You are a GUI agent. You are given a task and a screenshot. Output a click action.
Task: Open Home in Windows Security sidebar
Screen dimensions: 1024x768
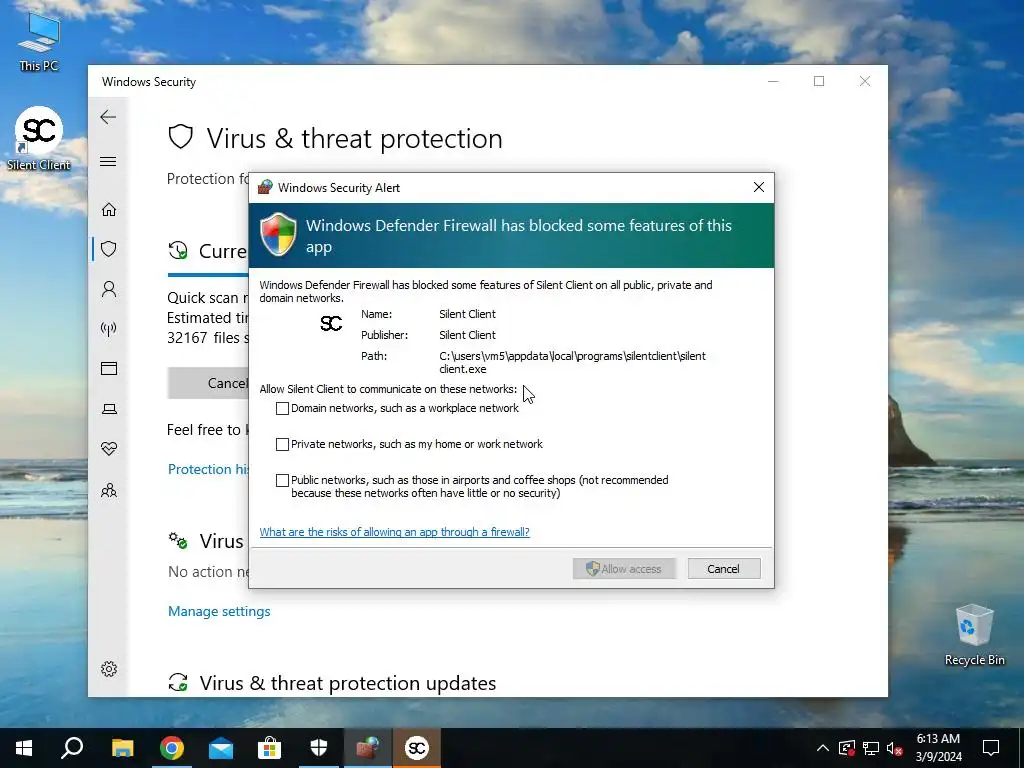pyautogui.click(x=108, y=209)
